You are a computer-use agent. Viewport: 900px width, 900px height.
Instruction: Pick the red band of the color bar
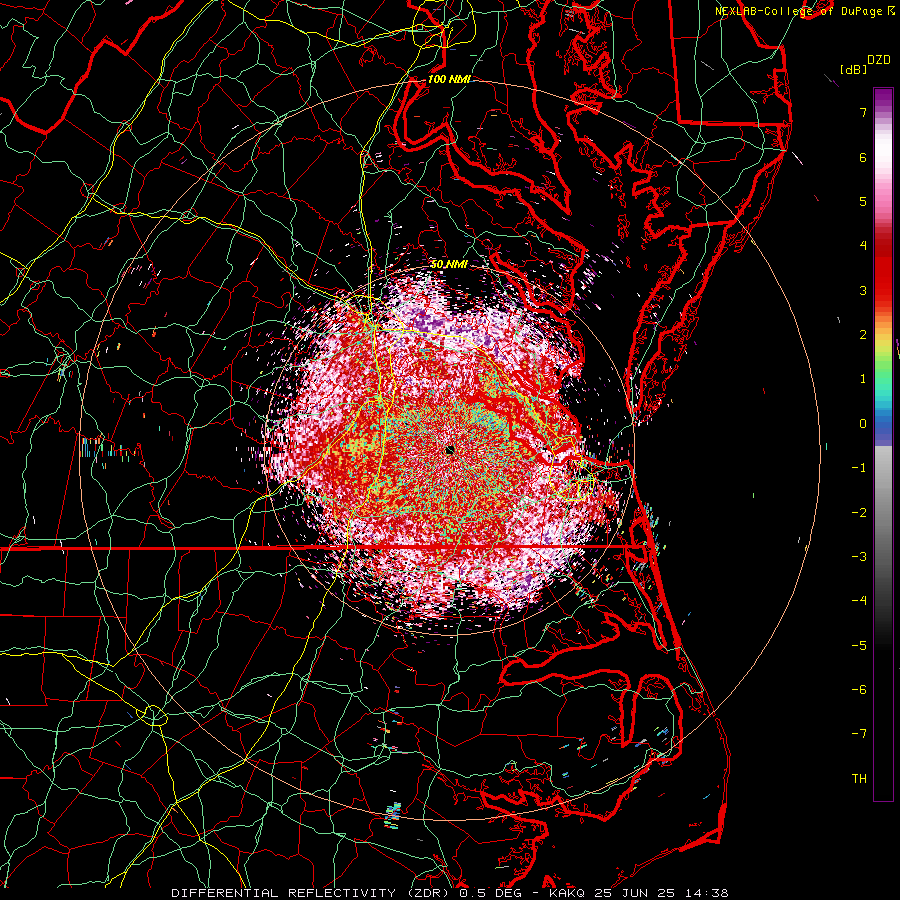883,270
